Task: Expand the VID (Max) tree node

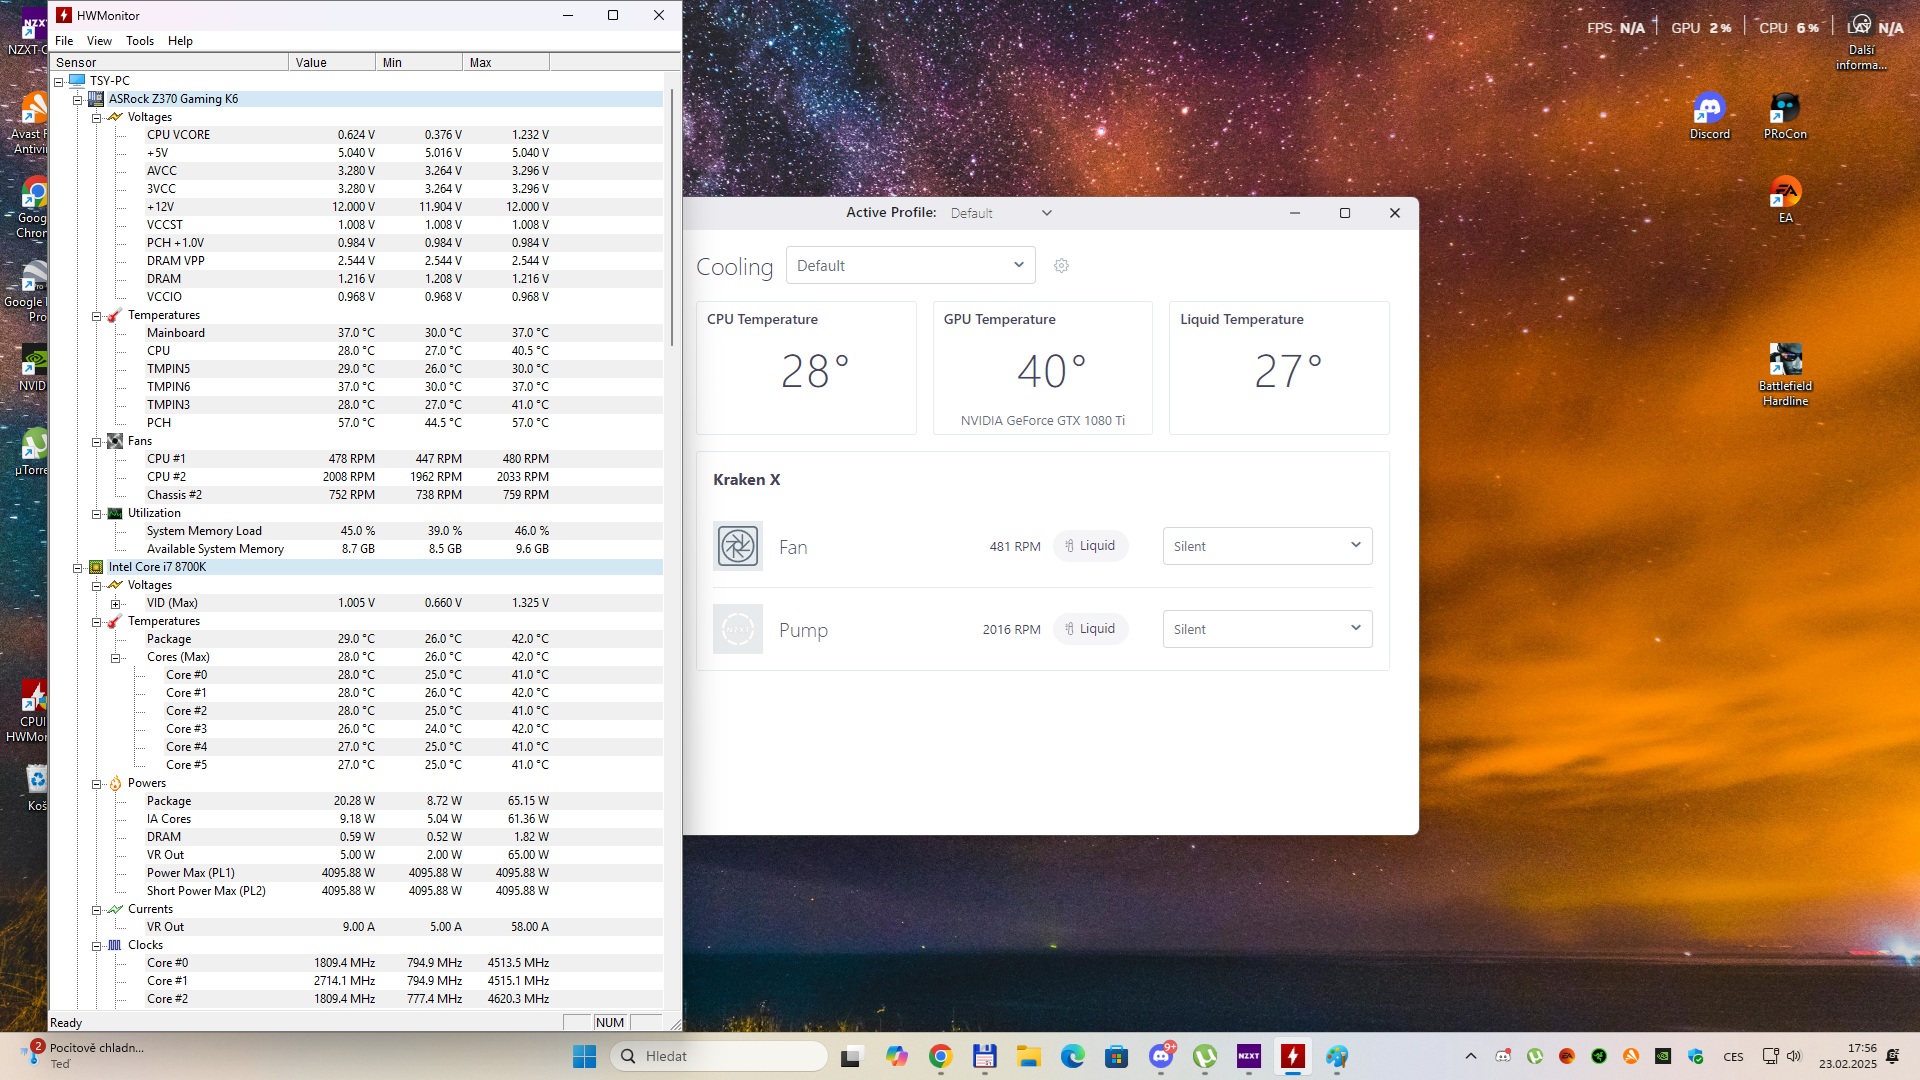Action: point(115,604)
